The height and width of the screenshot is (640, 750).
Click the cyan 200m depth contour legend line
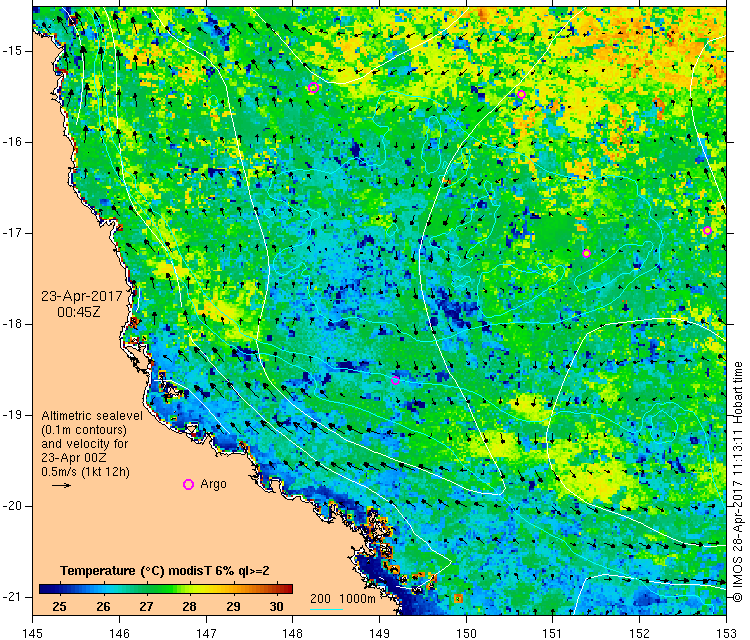[326, 609]
